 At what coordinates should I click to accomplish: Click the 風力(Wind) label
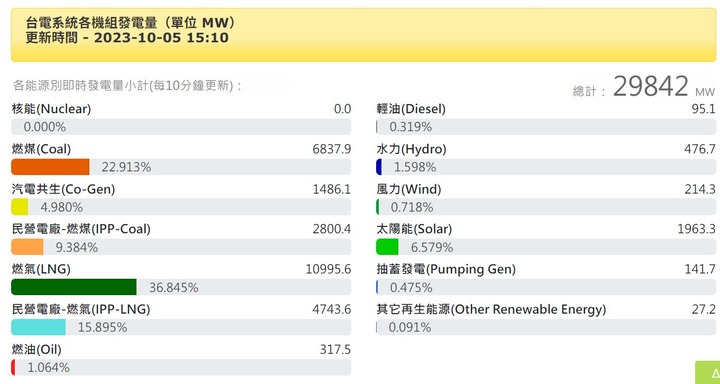[x=409, y=189]
